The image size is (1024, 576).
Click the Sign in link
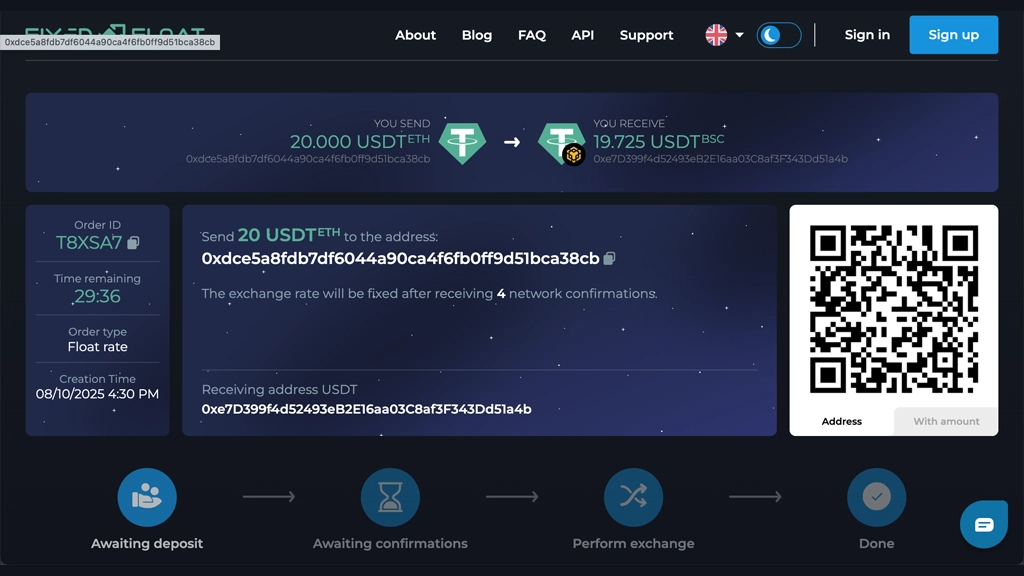(x=867, y=35)
